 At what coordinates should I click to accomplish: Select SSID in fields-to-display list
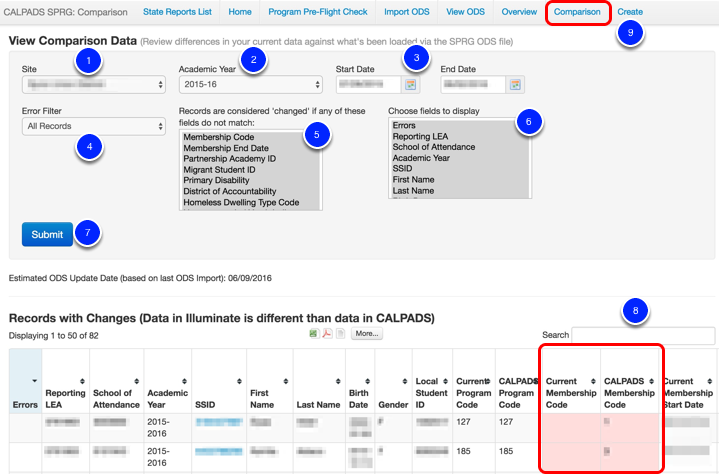pyautogui.click(x=402, y=168)
